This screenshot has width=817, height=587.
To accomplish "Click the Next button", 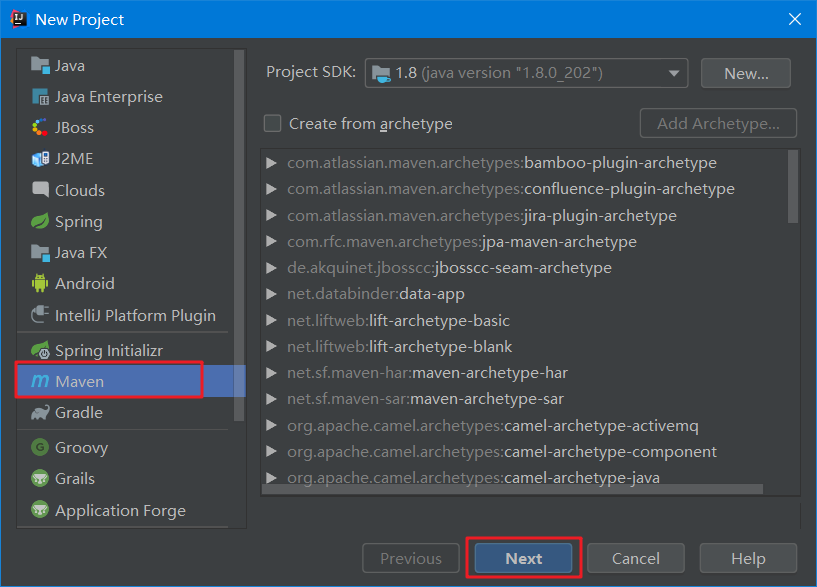I will pyautogui.click(x=523, y=558).
